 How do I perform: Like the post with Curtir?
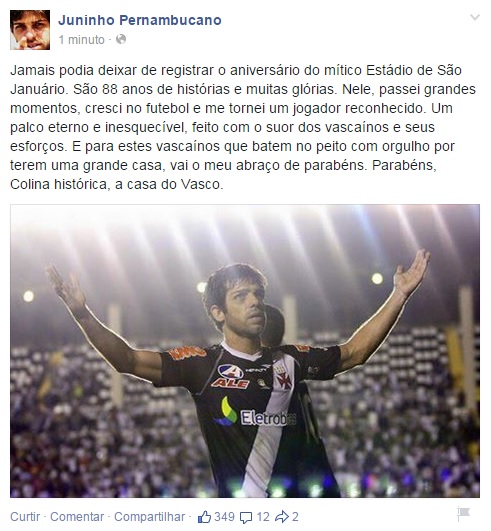(25, 517)
